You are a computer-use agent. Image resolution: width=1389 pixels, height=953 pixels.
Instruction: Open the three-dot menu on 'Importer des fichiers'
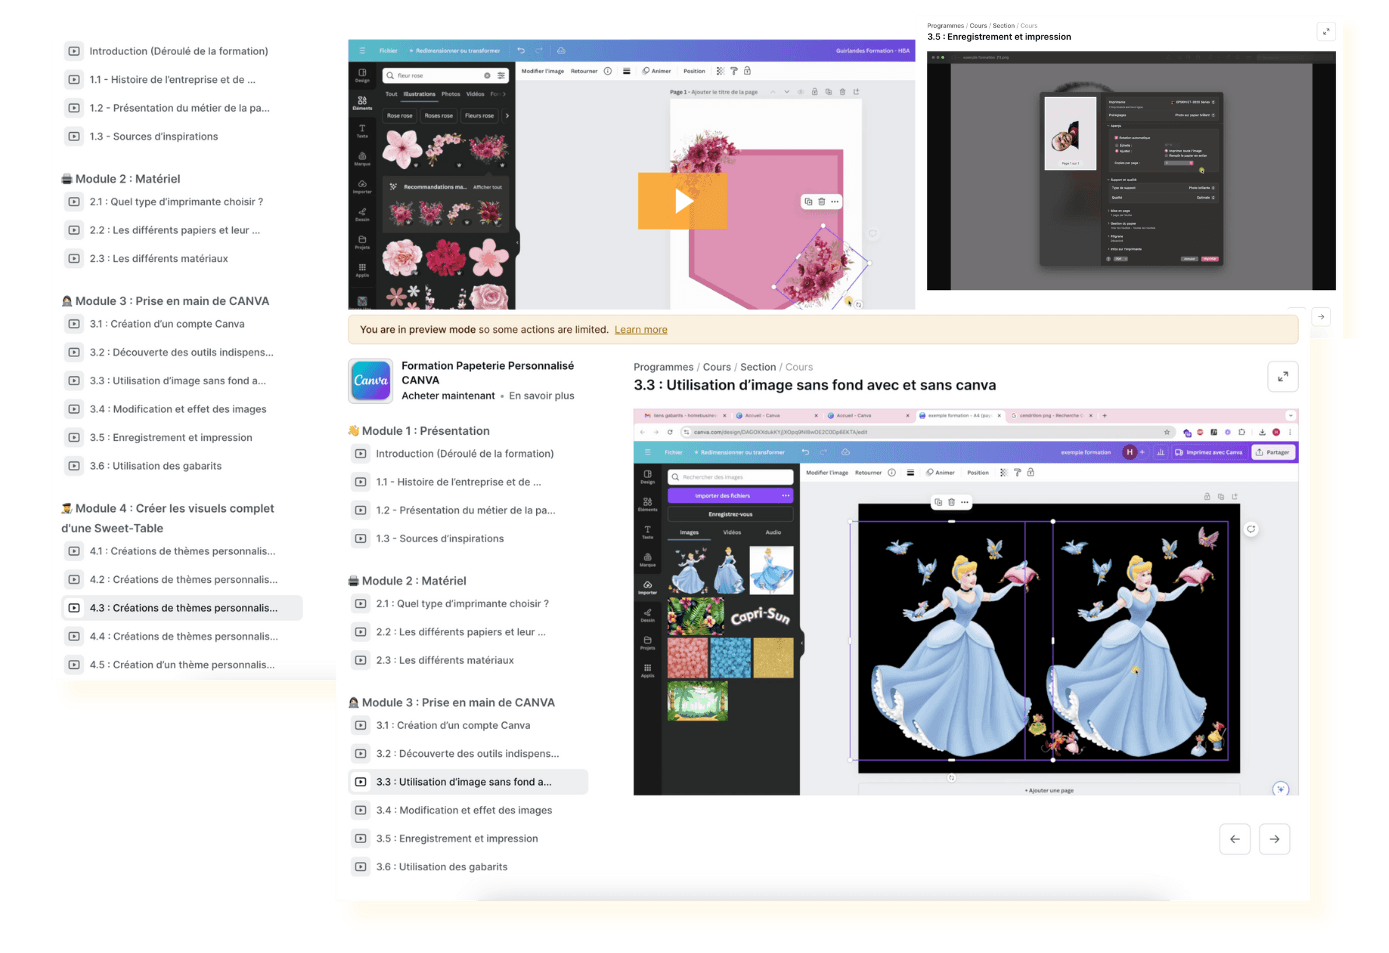pyautogui.click(x=786, y=495)
